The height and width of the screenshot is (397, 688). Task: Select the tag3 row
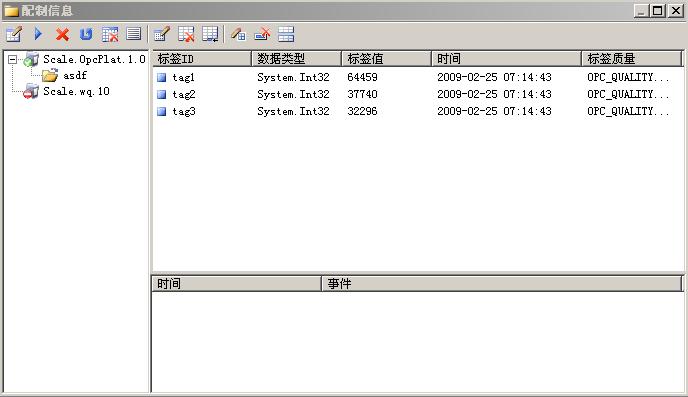pos(418,111)
